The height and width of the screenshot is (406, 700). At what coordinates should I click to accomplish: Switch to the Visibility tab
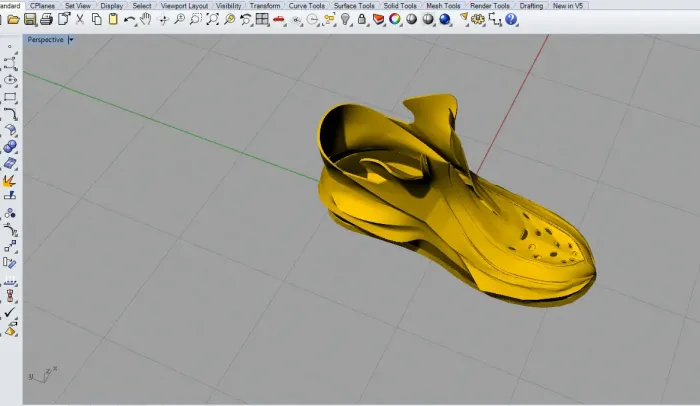(x=229, y=6)
